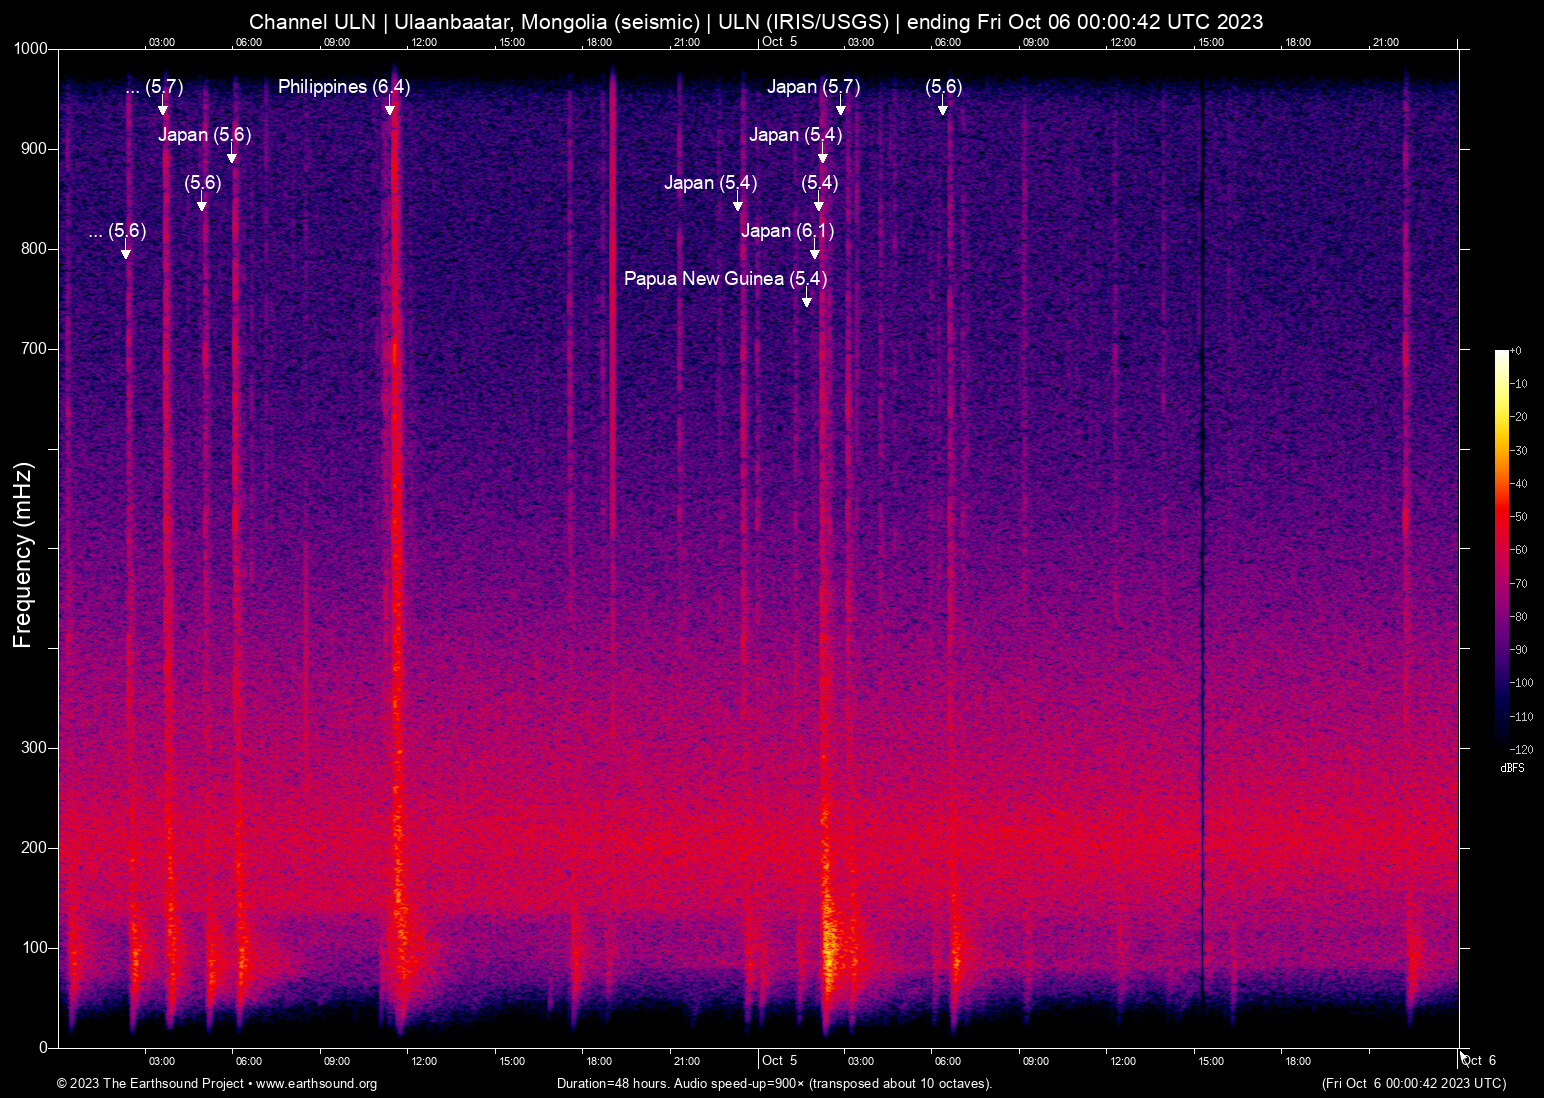Click the 12:00 timestamp on bottom axis
This screenshot has width=1544, height=1098.
tap(424, 1061)
